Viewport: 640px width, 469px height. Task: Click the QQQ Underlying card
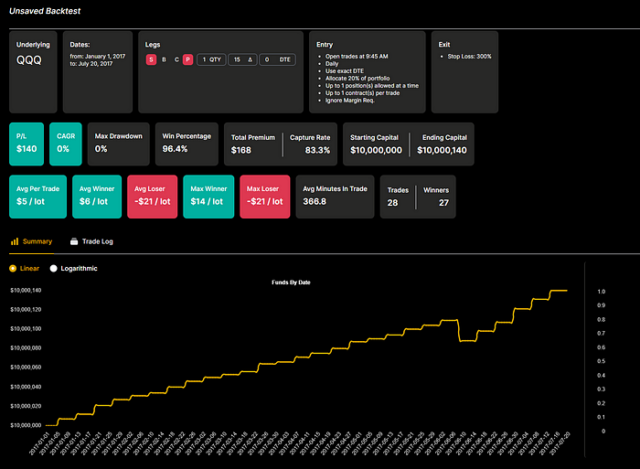pyautogui.click(x=33, y=72)
